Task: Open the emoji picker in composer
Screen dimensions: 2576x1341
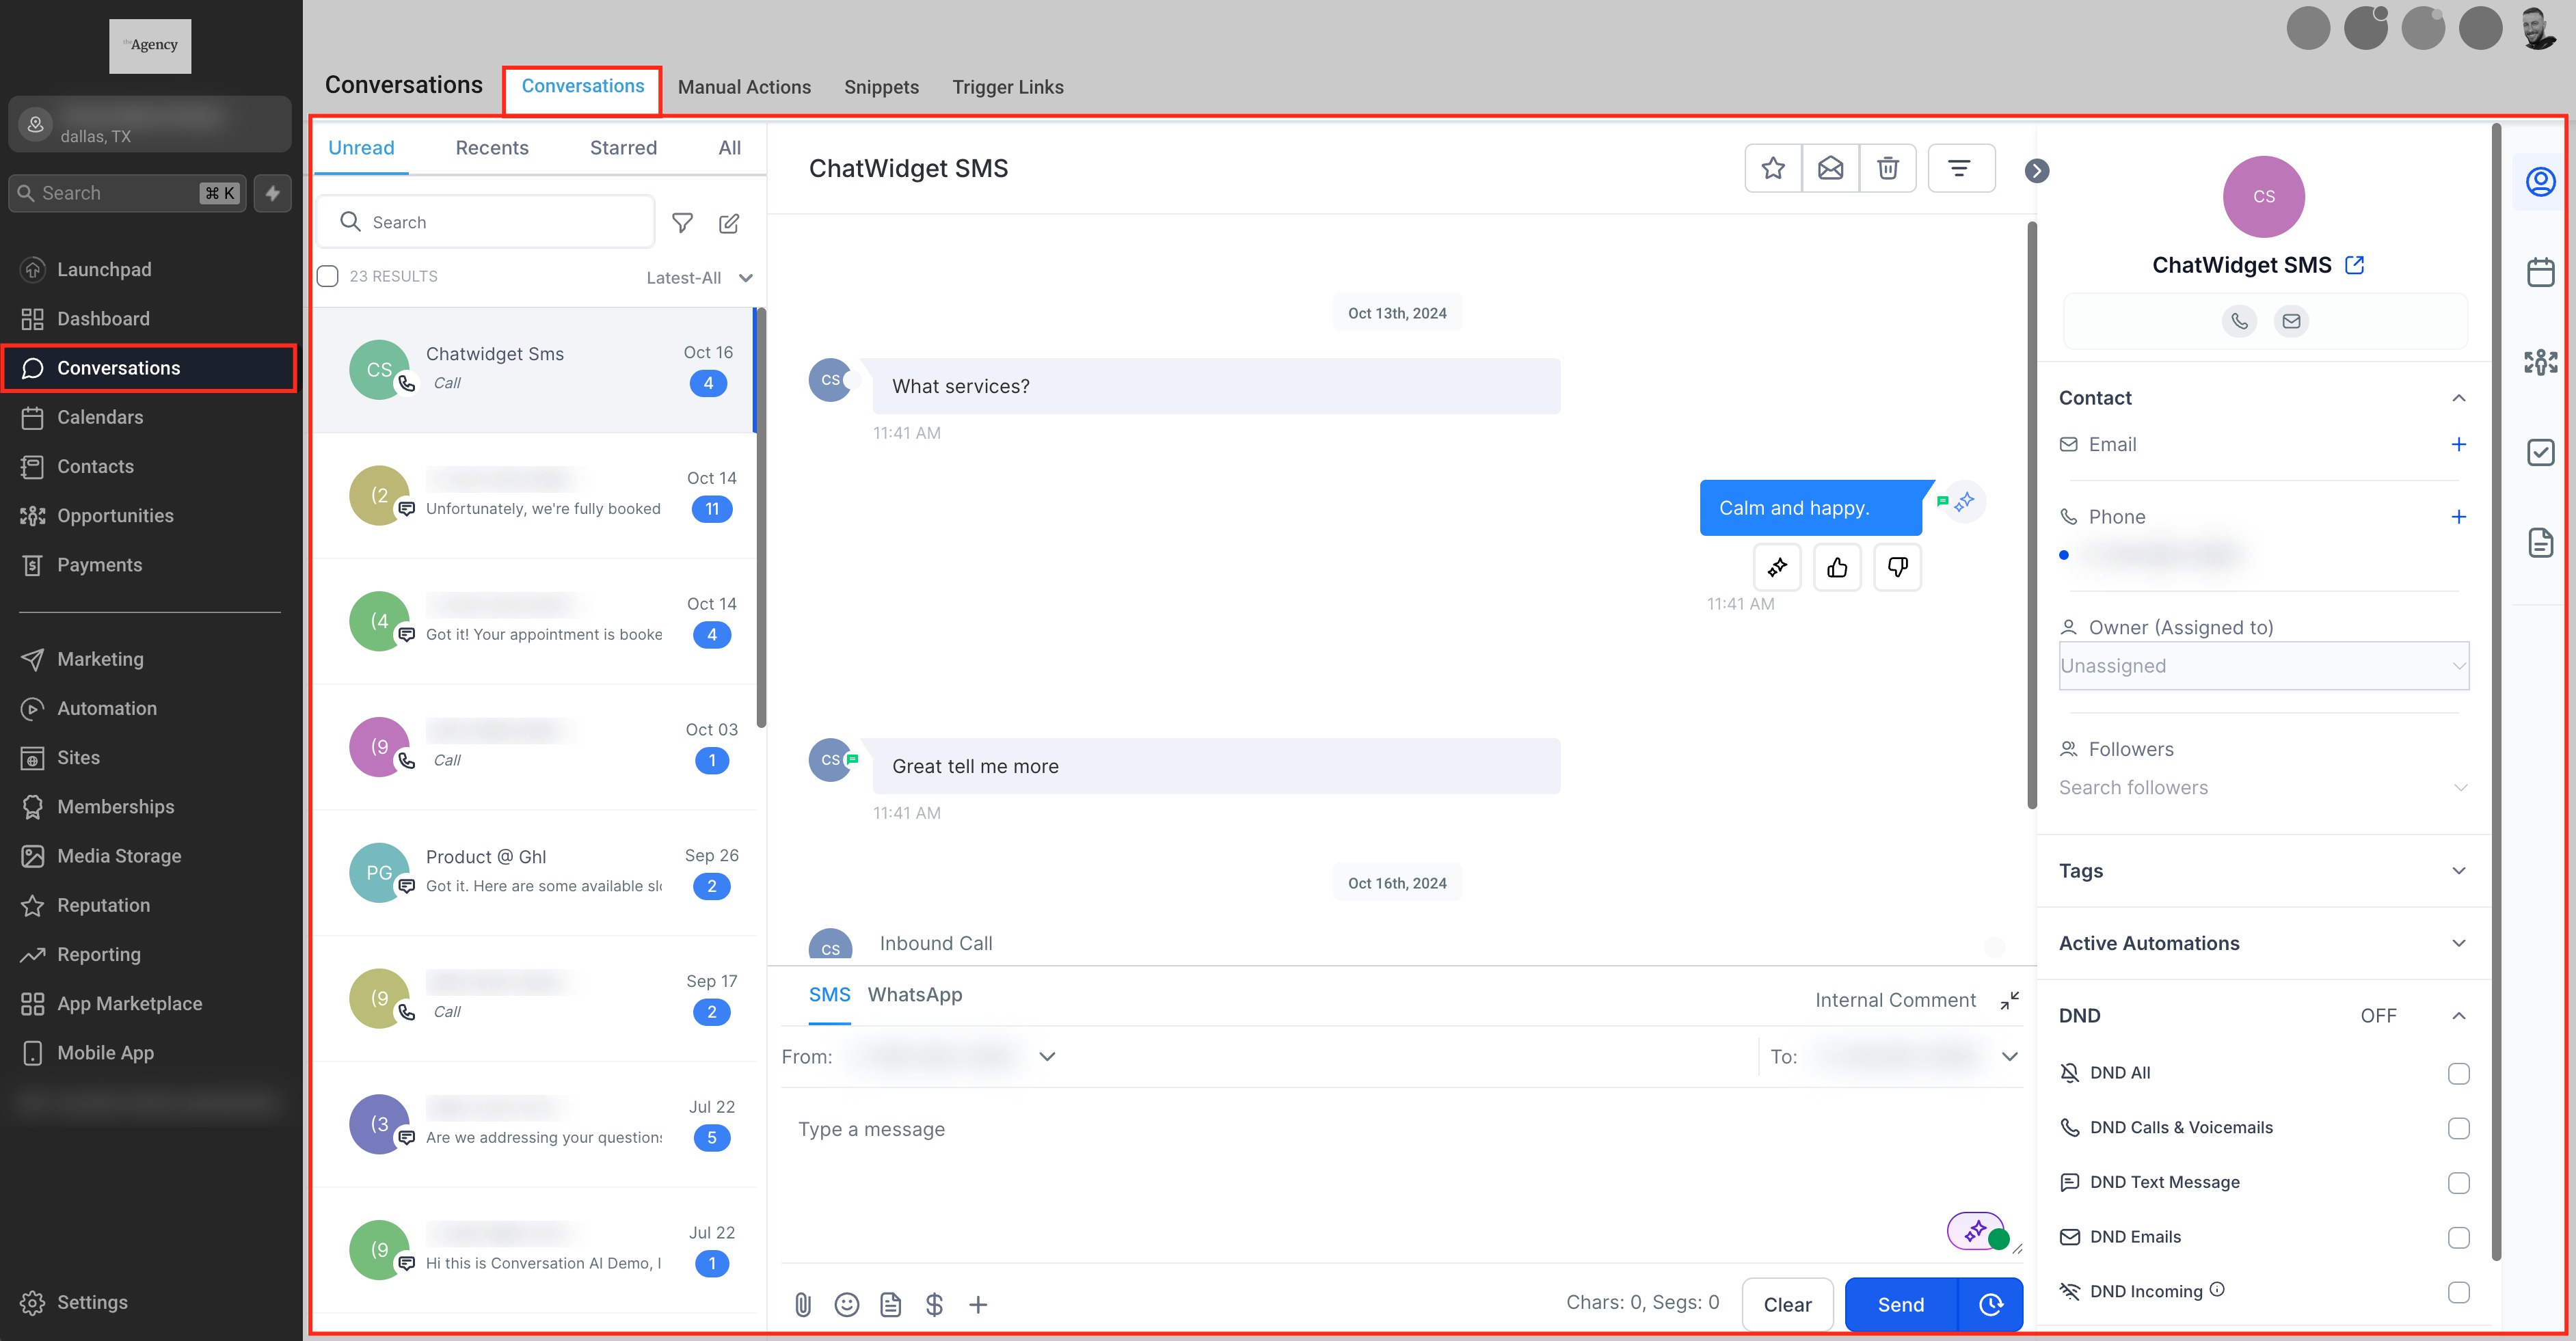Action: coord(846,1304)
